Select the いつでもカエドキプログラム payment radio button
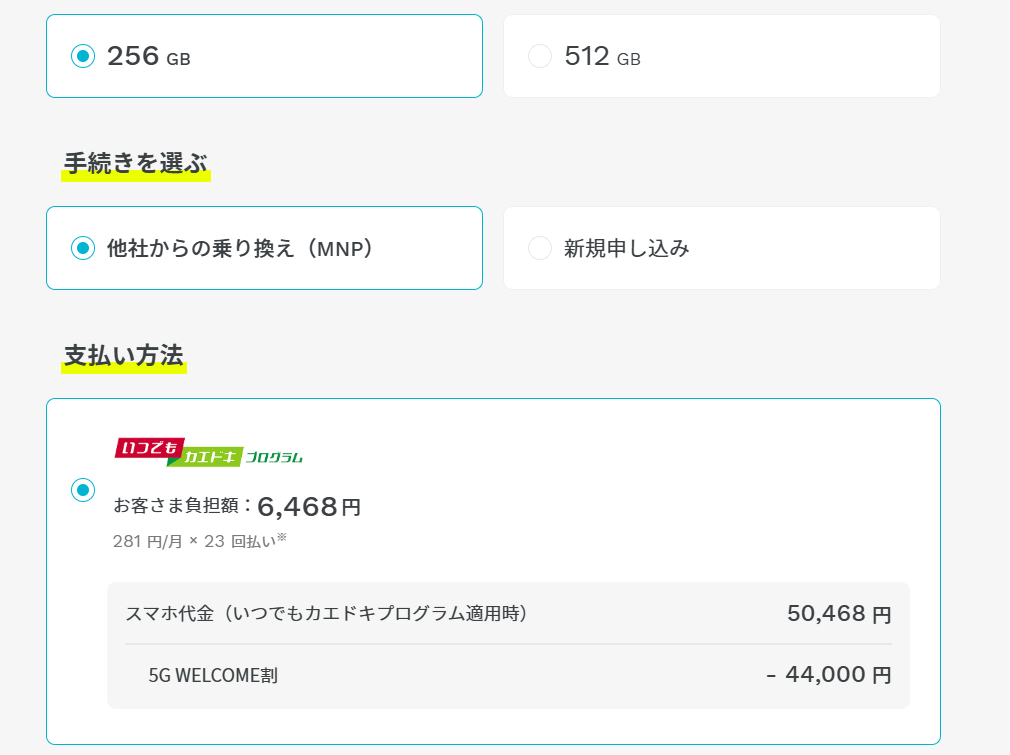This screenshot has height=755, width=1010. tap(83, 490)
